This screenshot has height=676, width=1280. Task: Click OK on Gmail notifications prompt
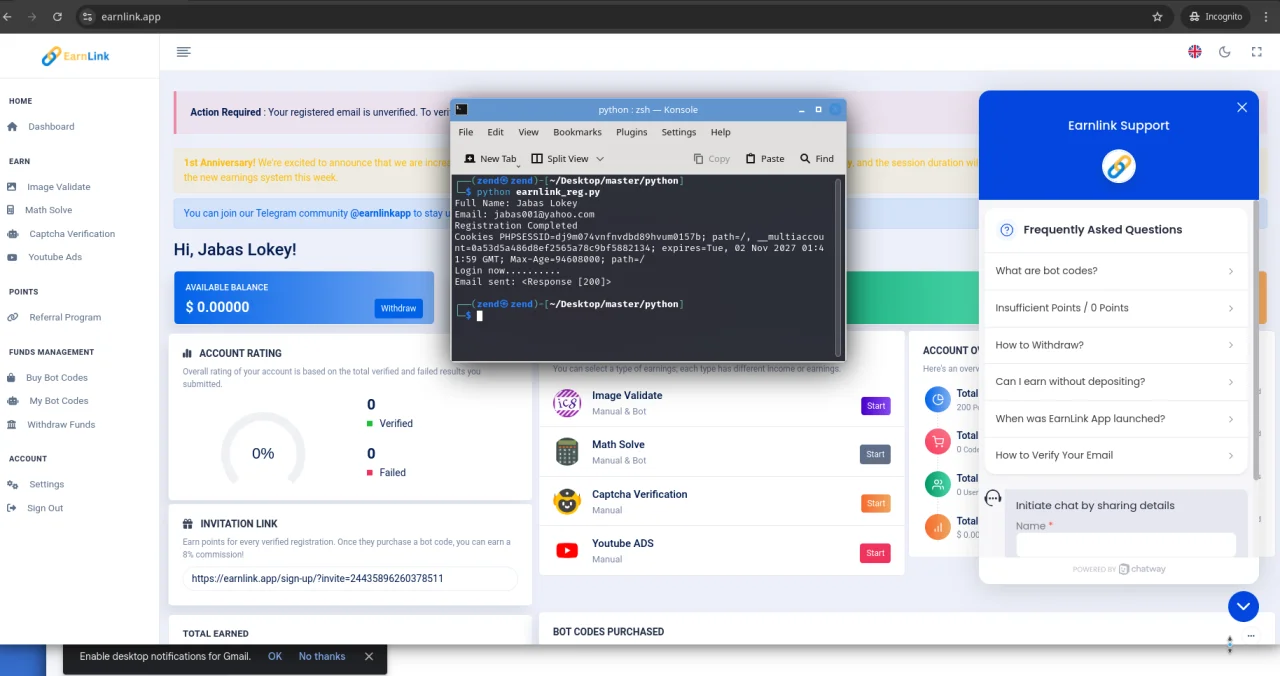coord(275,657)
